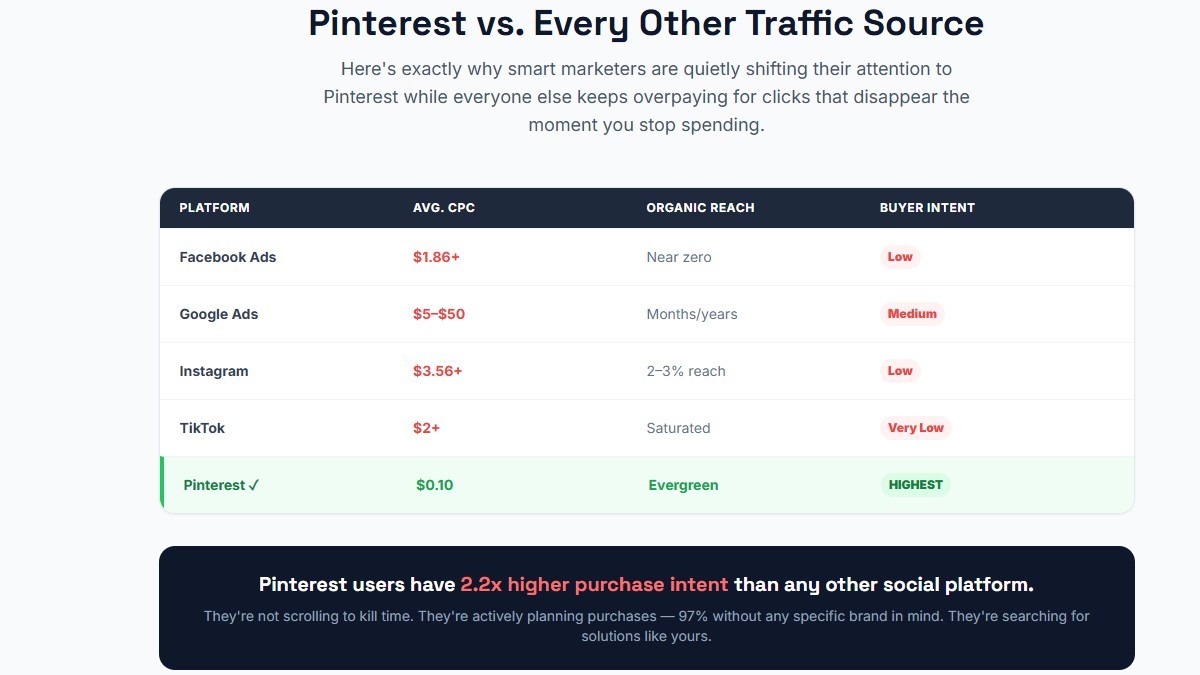Click the PLATFORM column header

[214, 208]
